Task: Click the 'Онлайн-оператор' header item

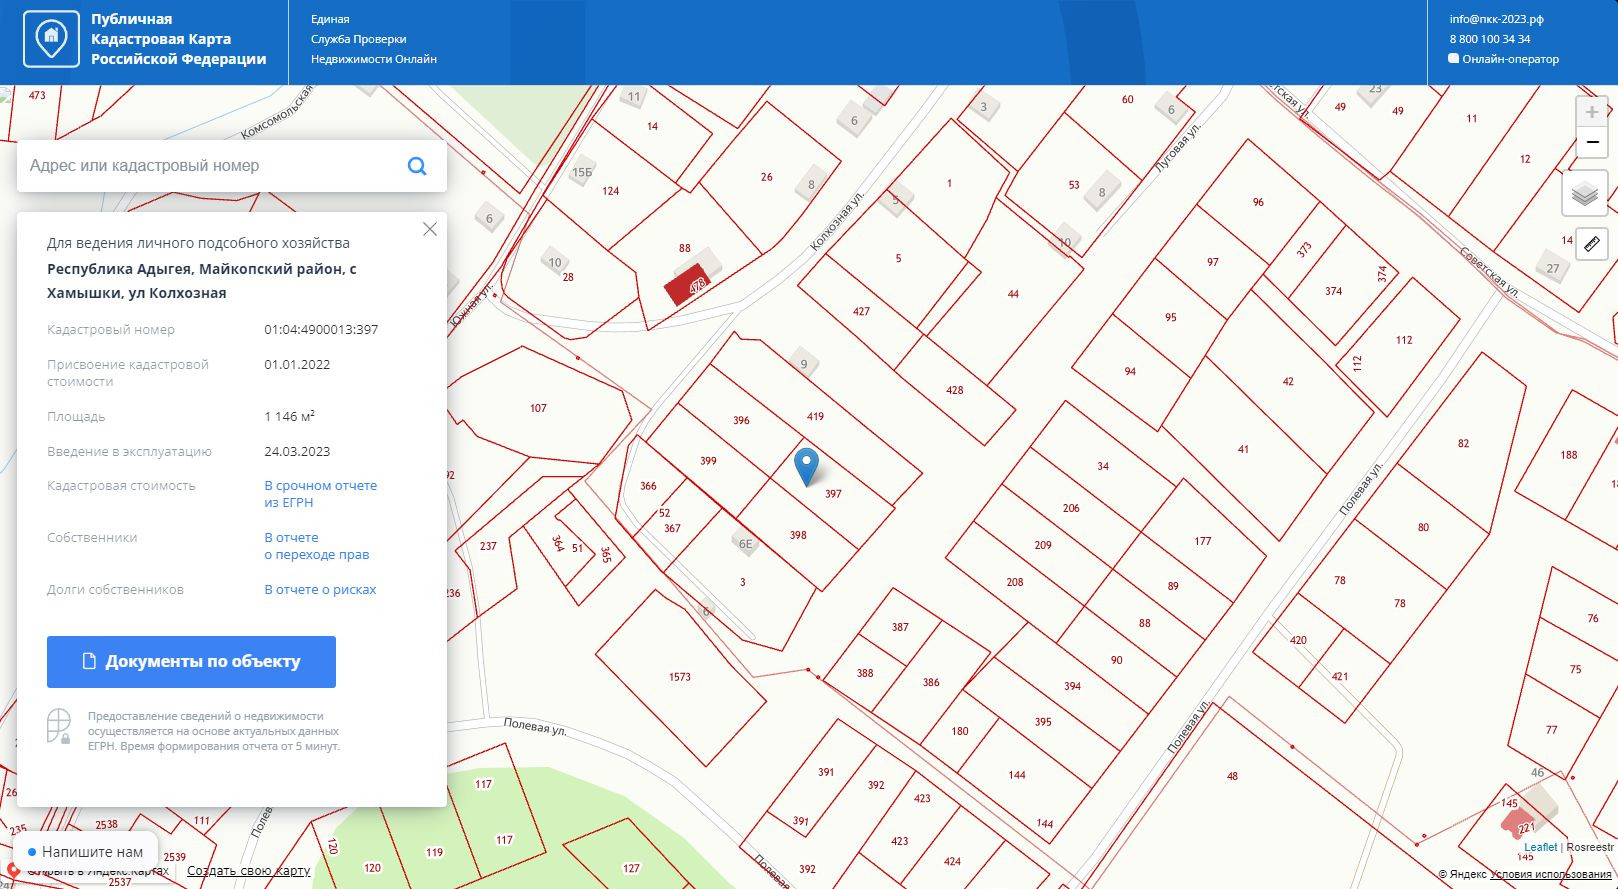Action: pyautogui.click(x=1509, y=59)
